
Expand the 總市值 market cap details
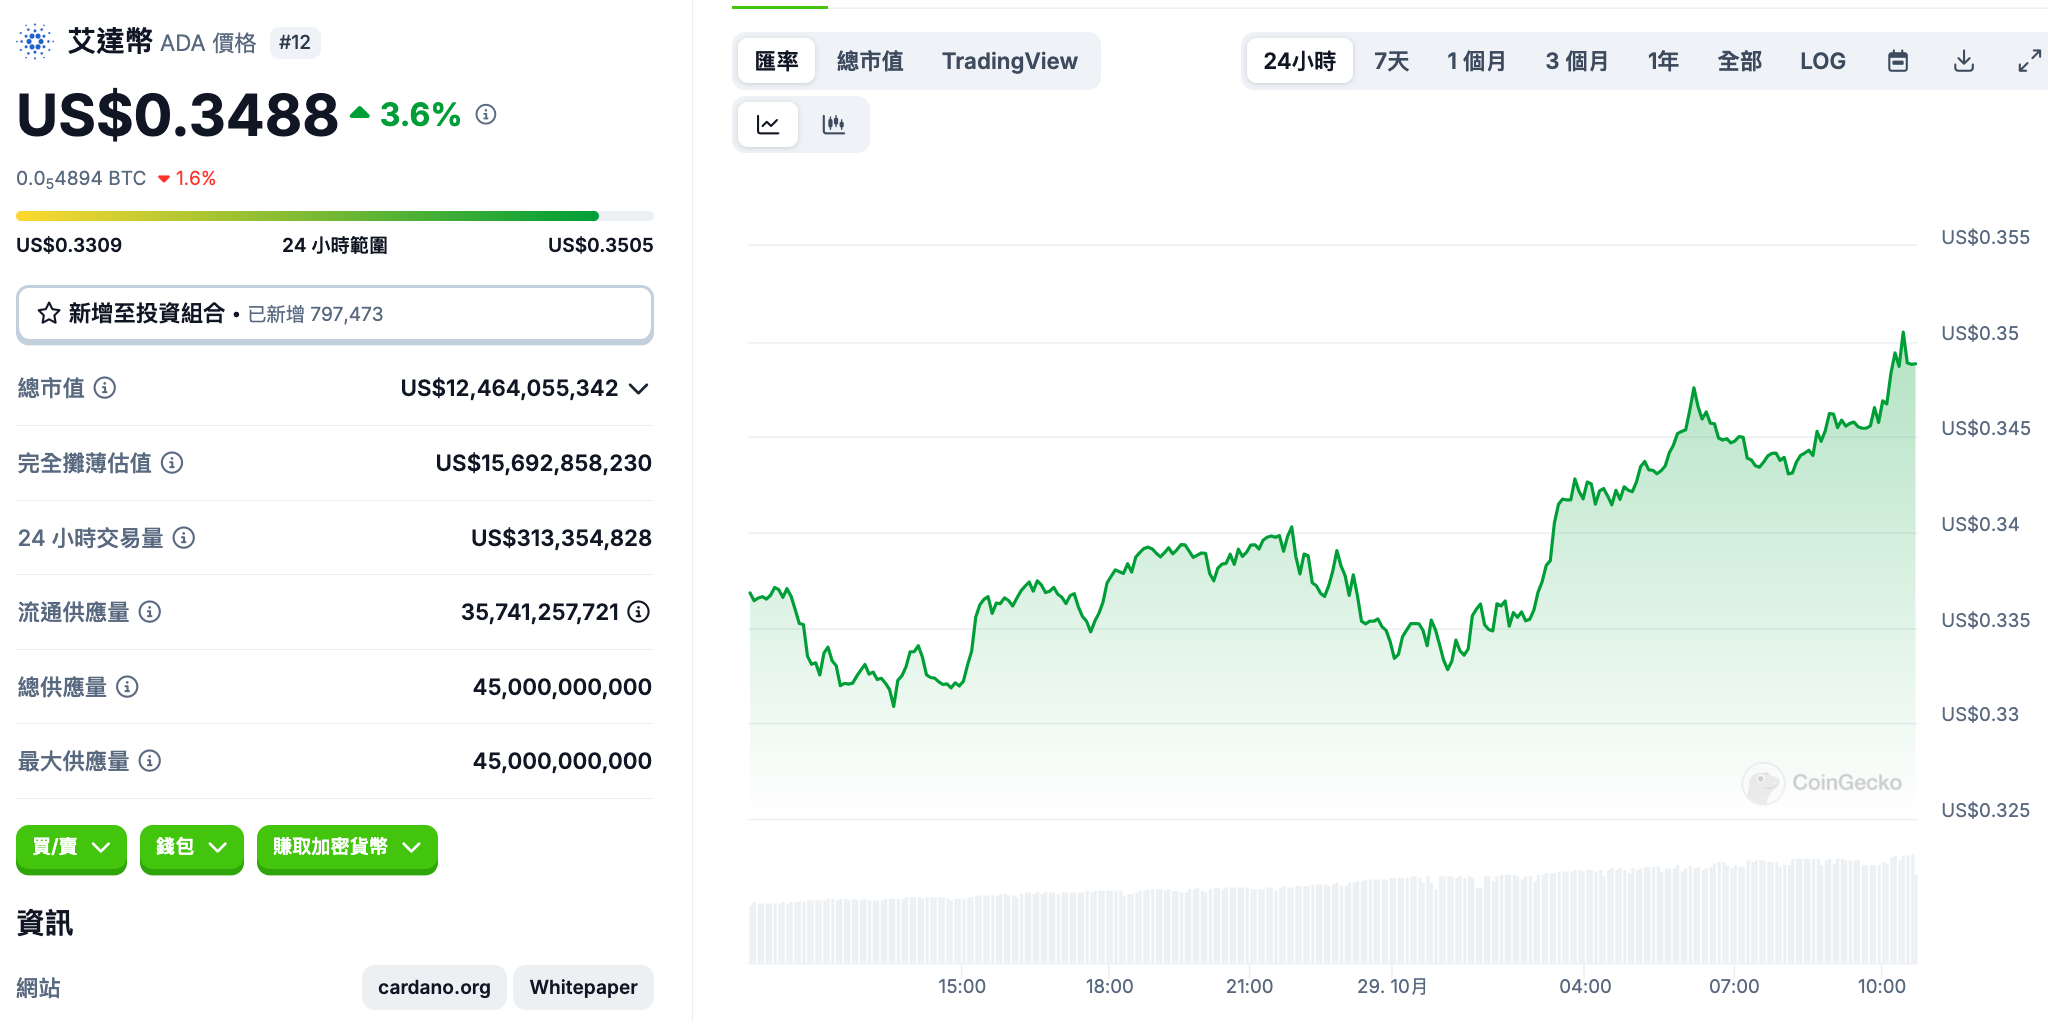pyautogui.click(x=639, y=389)
